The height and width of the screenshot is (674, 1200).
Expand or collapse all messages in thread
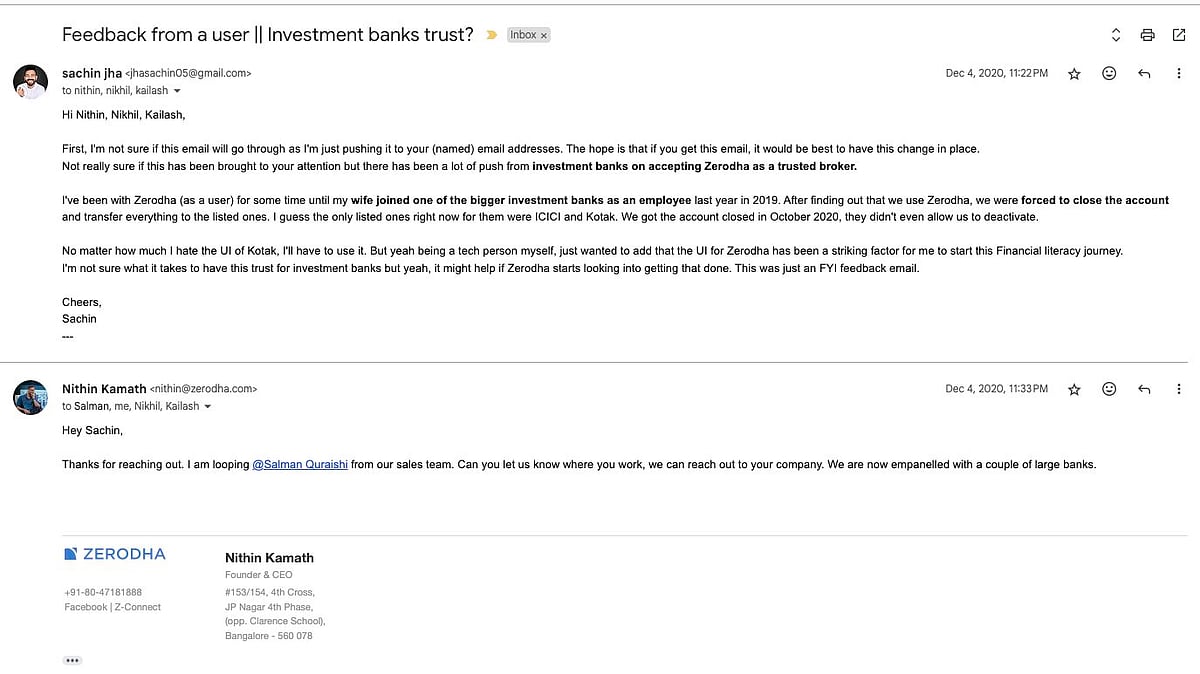1116,35
